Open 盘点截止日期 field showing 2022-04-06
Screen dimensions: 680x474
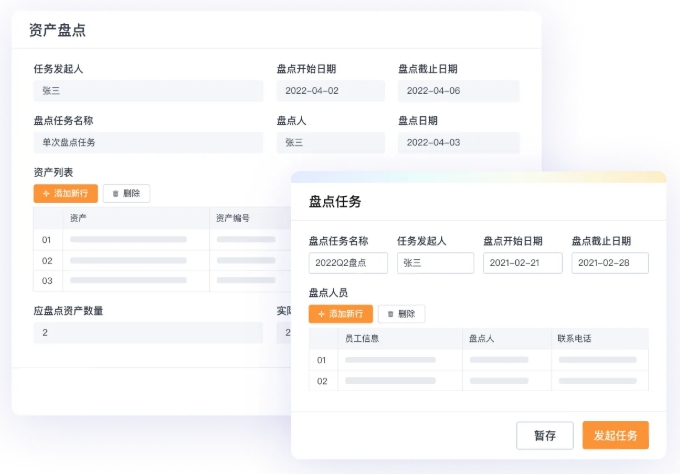pyautogui.click(x=458, y=91)
